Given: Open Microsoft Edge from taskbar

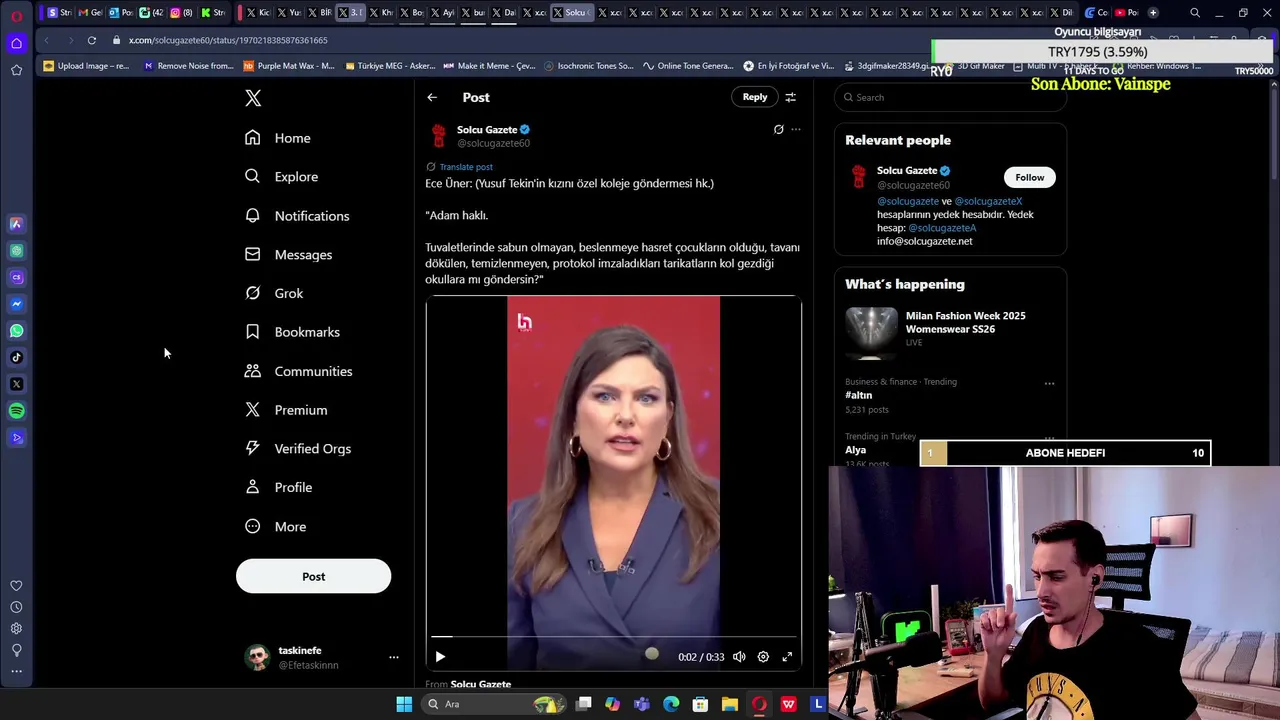Looking at the screenshot, I should click(x=671, y=704).
